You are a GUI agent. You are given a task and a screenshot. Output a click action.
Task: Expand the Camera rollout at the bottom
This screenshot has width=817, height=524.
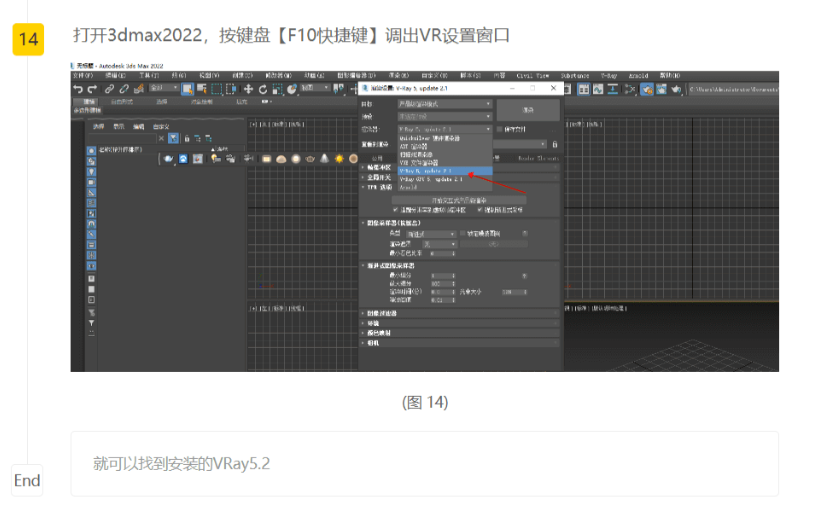(x=373, y=342)
